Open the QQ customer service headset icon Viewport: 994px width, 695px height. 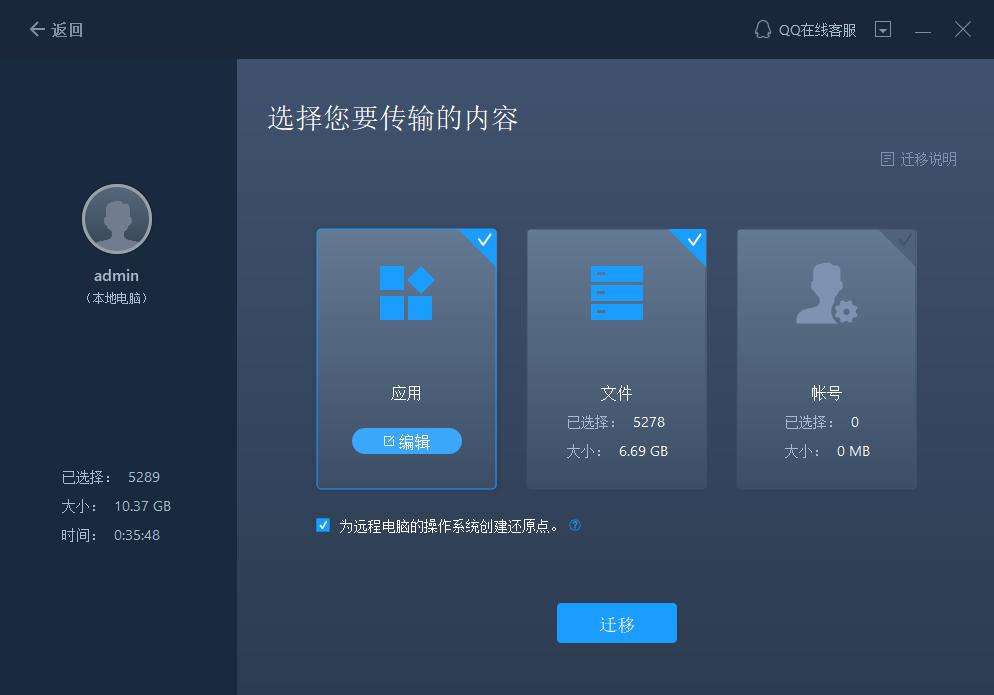(762, 29)
